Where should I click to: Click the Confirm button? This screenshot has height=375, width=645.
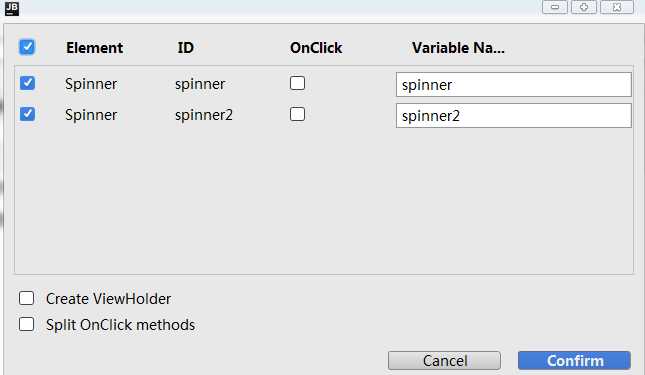(x=574, y=361)
